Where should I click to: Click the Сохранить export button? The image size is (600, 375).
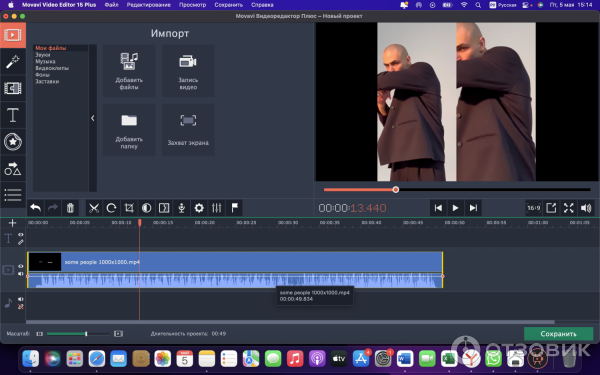pyautogui.click(x=558, y=334)
